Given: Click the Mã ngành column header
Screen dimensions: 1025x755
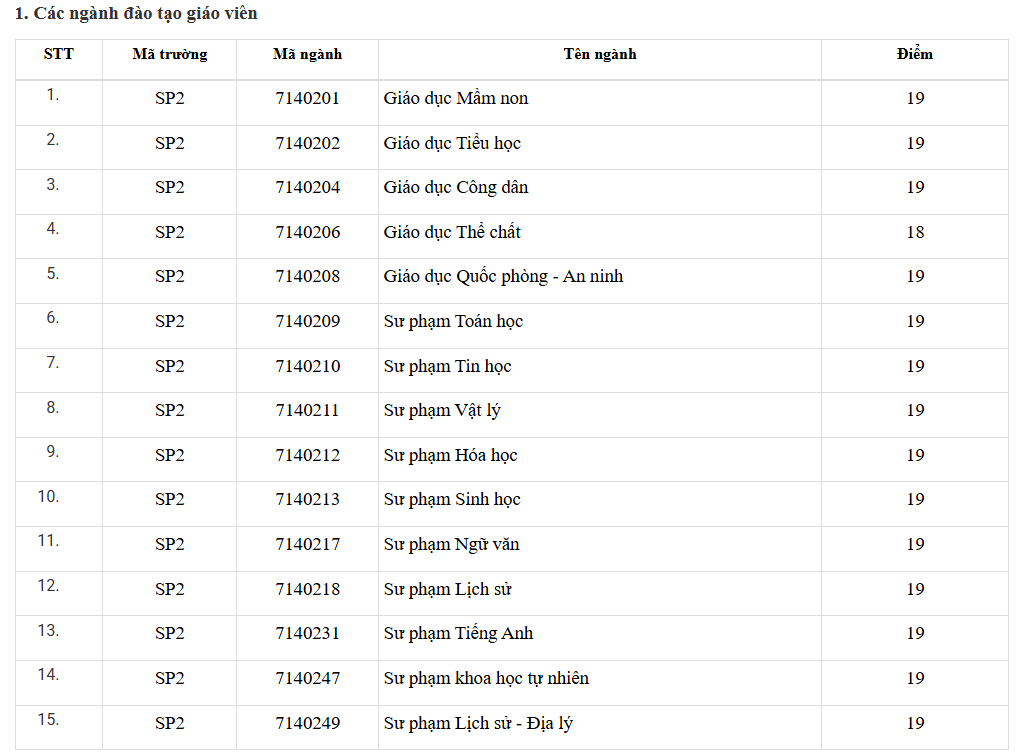Looking at the screenshot, I should click(307, 54).
